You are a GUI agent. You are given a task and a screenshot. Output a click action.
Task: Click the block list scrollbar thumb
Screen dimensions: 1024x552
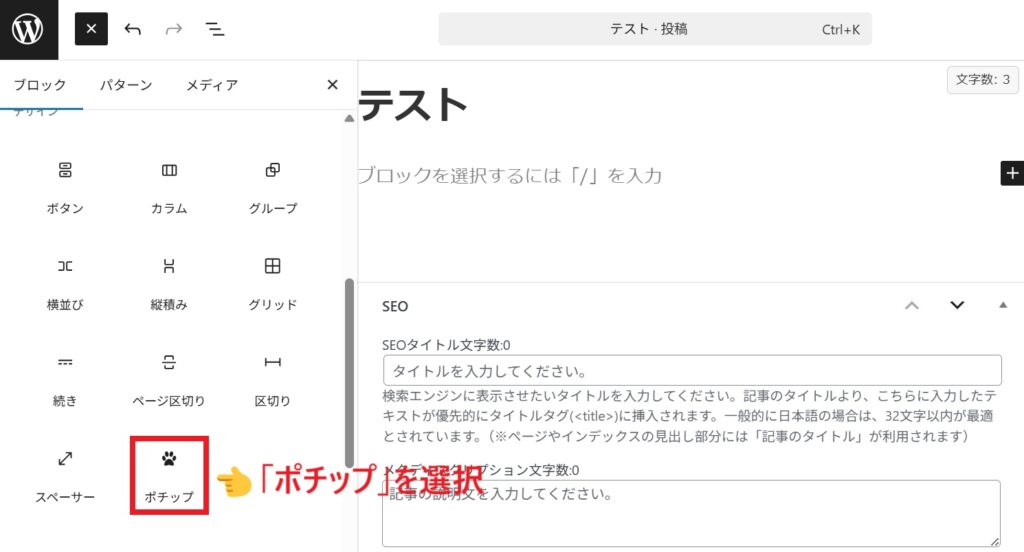point(349,372)
